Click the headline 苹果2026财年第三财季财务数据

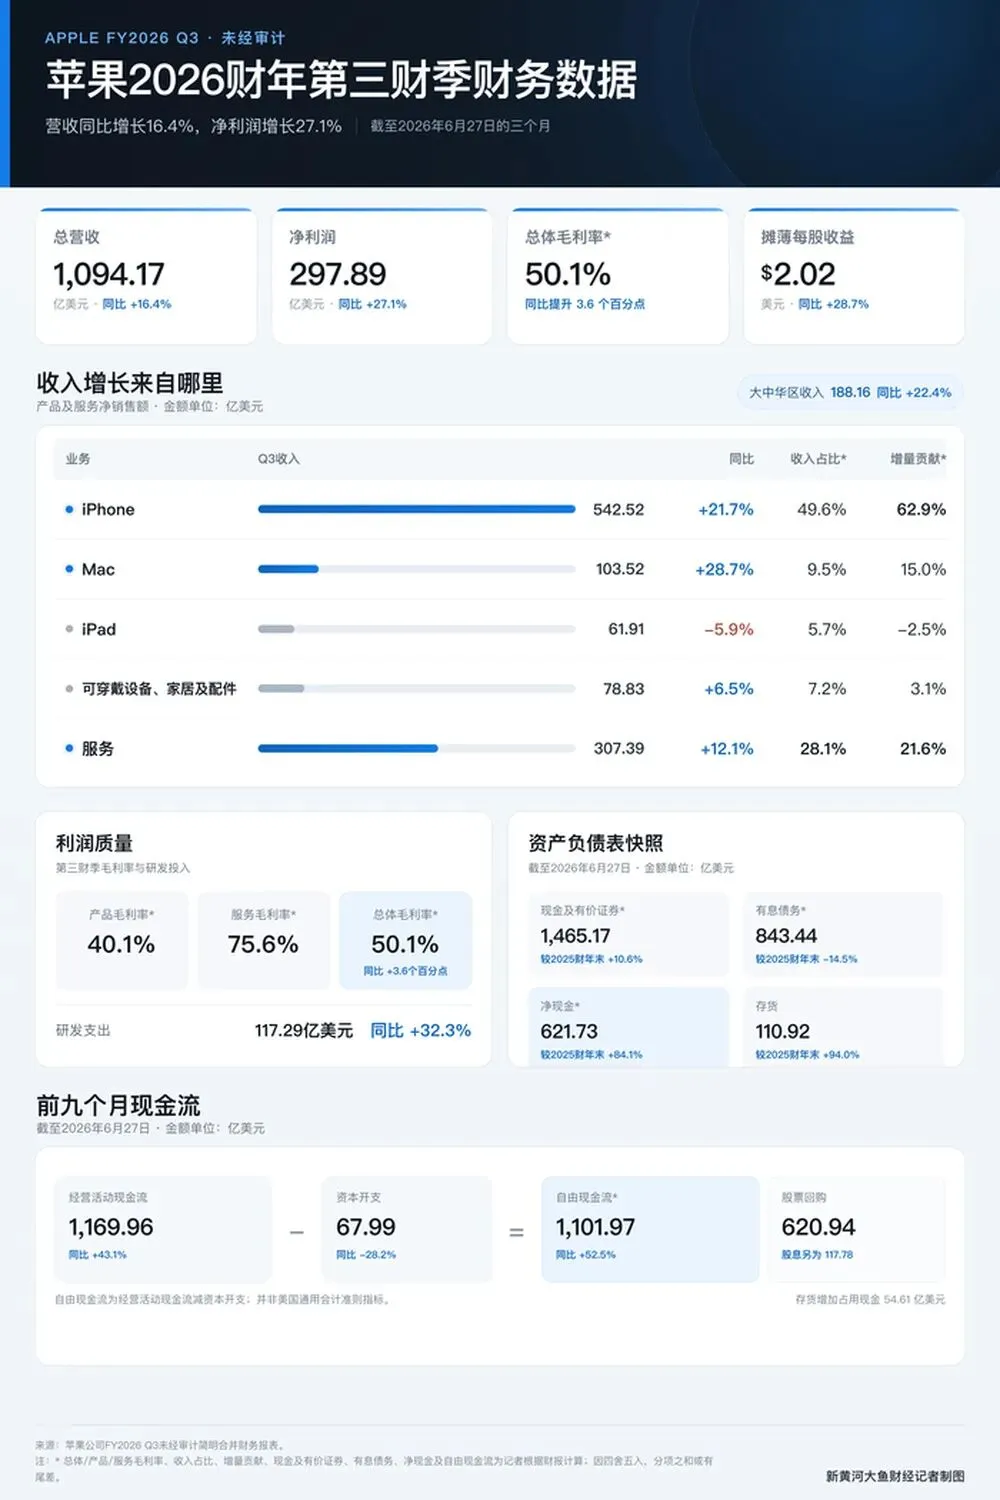point(341,80)
